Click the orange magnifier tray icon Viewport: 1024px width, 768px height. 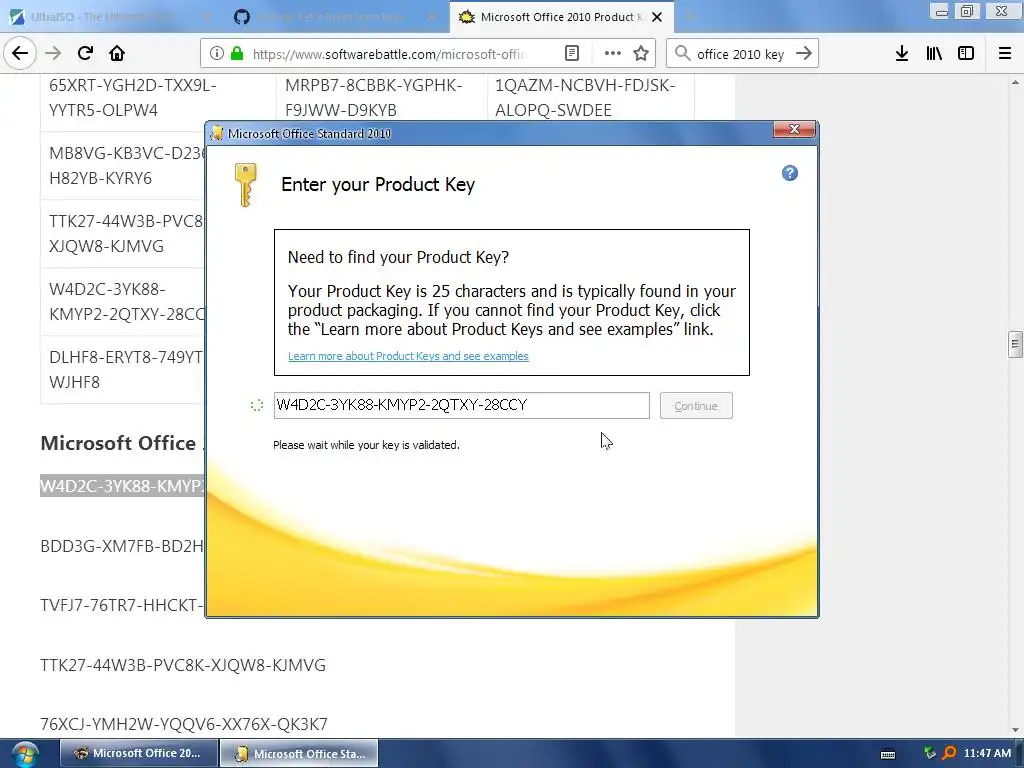tap(949, 753)
